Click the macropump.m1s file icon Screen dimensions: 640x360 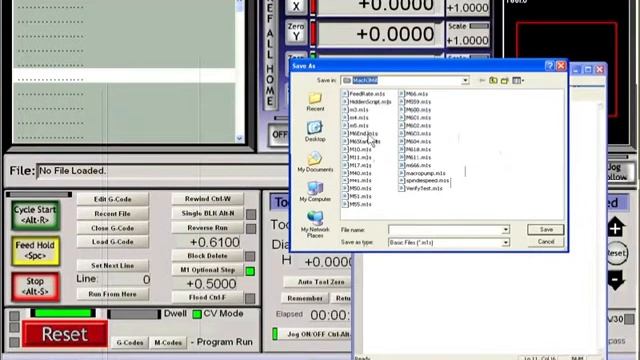tap(402, 173)
